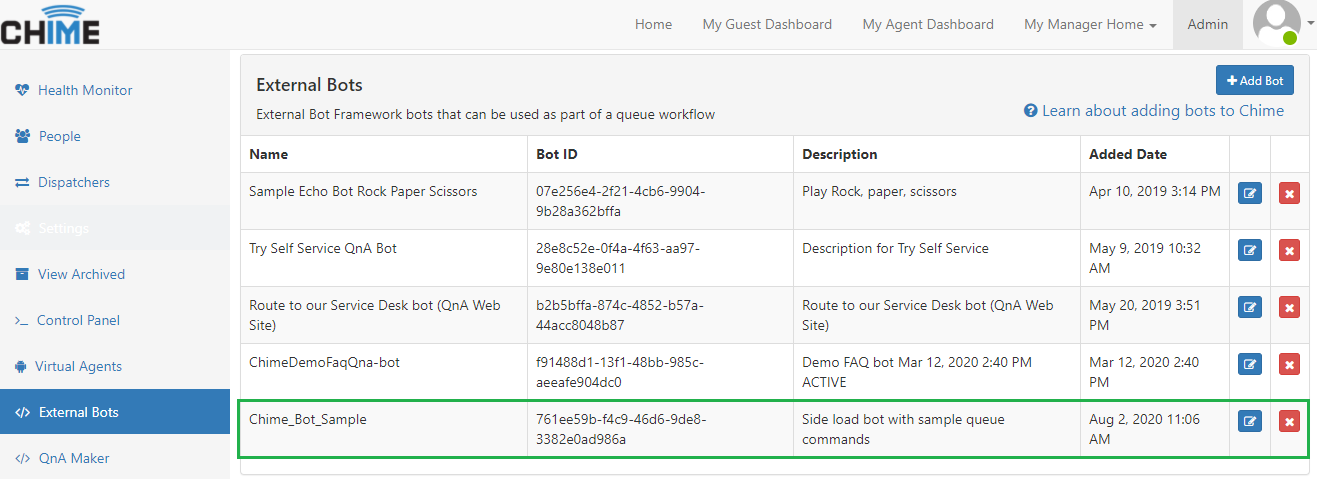The width and height of the screenshot is (1317, 479).
Task: Click the Apr 10, 2019 3:14 PM date
Action: coord(1155,191)
